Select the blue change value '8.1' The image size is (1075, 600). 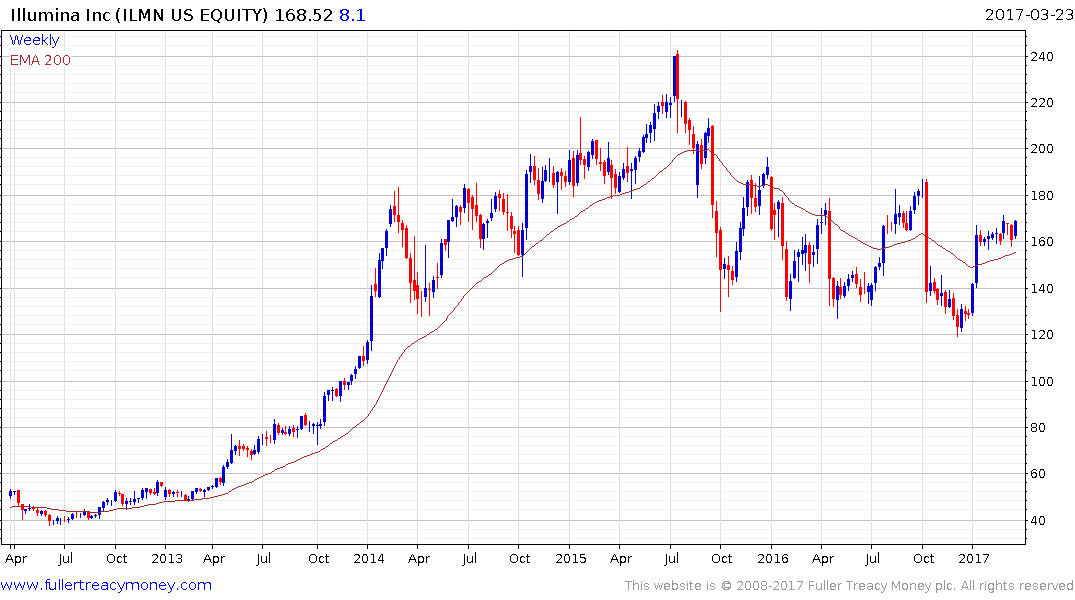[x=352, y=15]
